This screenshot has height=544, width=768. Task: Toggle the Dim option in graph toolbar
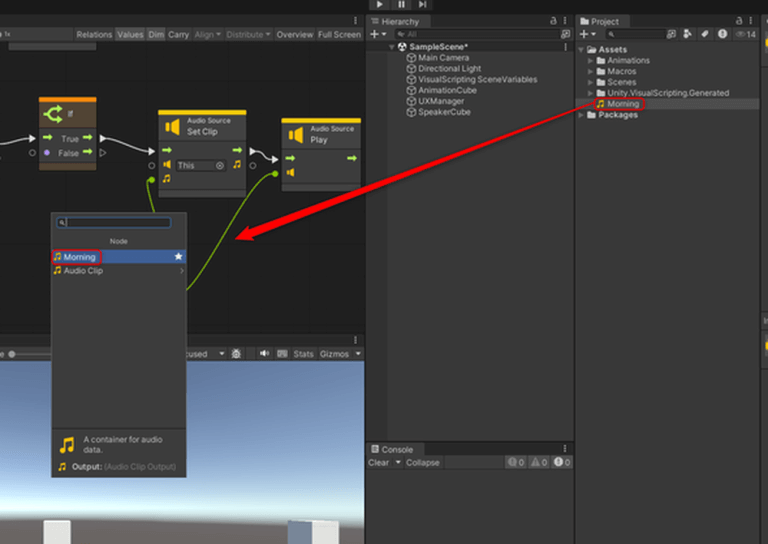[156, 34]
